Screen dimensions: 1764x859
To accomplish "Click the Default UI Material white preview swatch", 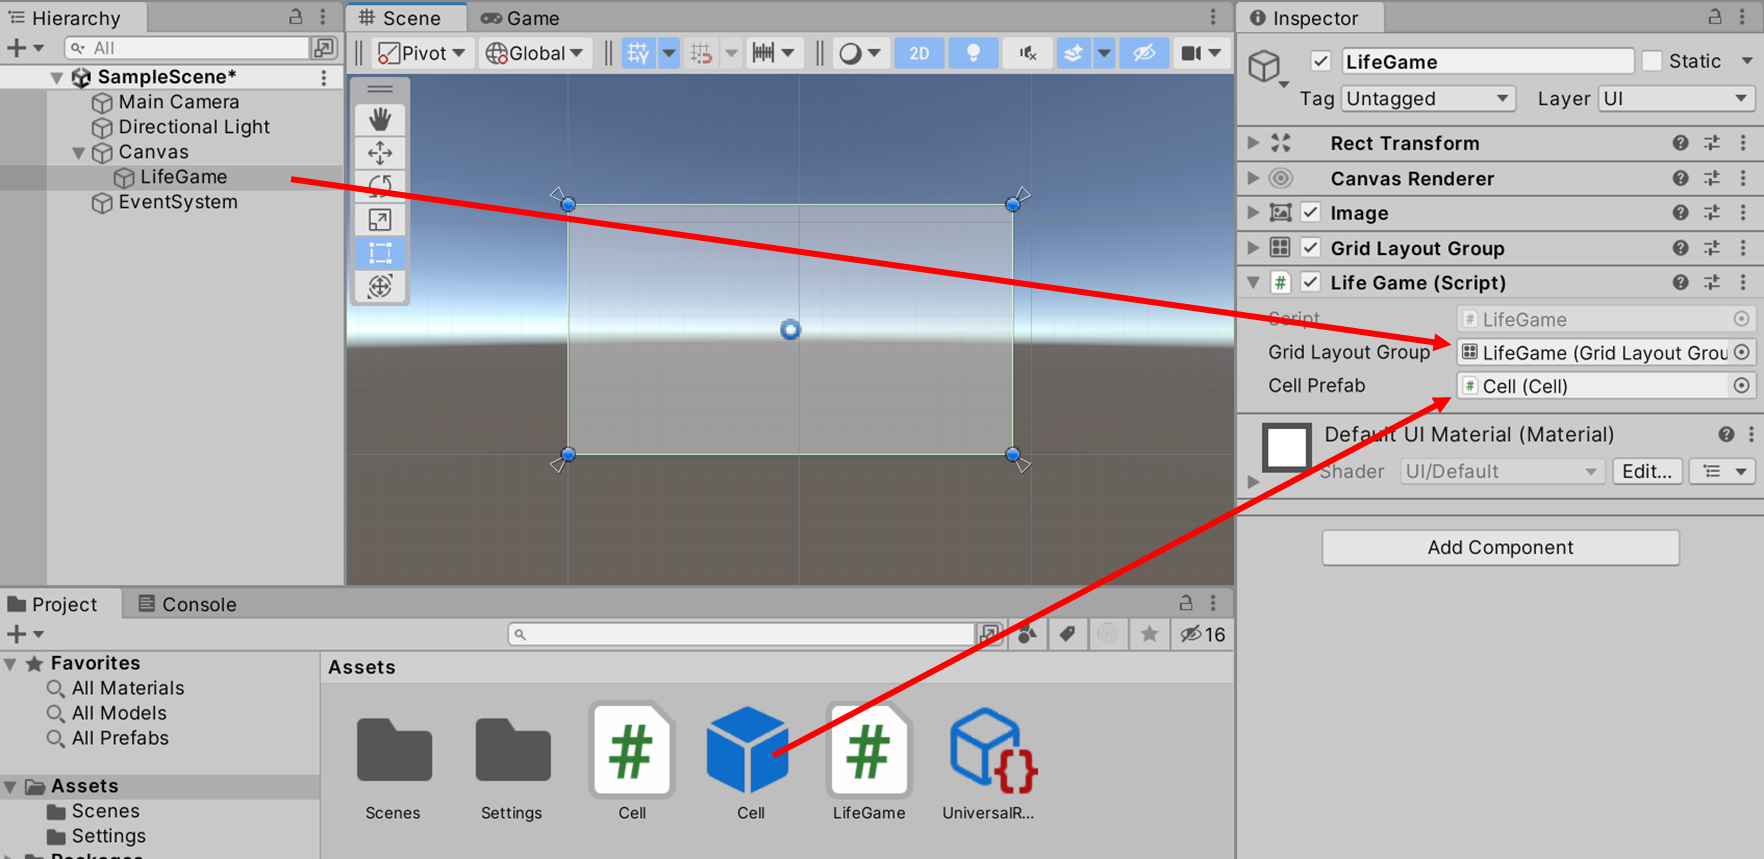I will coord(1286,447).
